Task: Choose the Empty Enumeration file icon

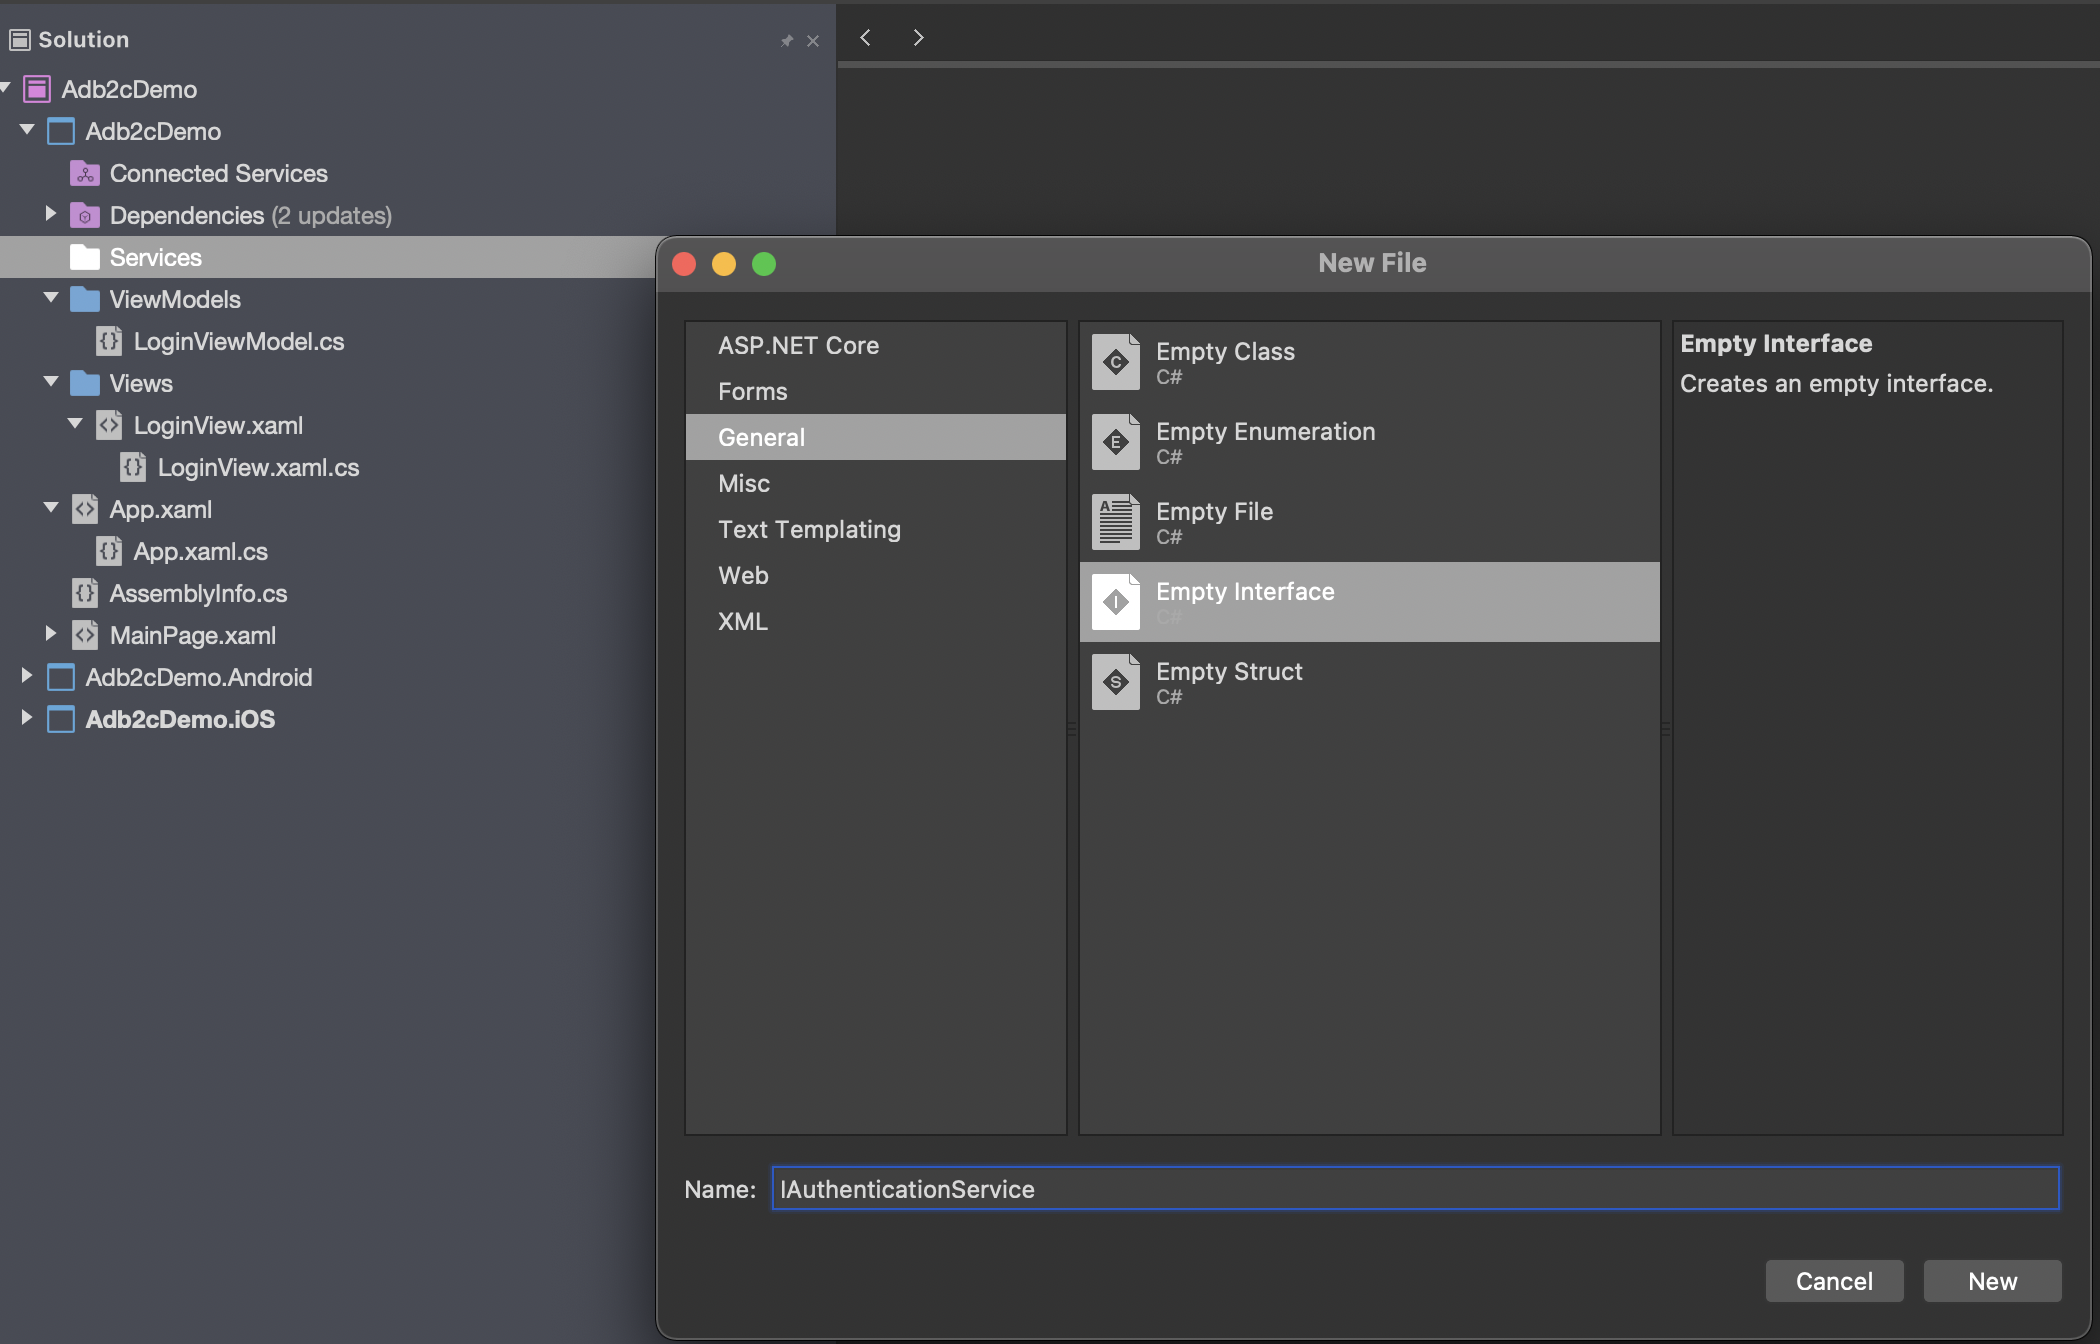Action: [1115, 442]
